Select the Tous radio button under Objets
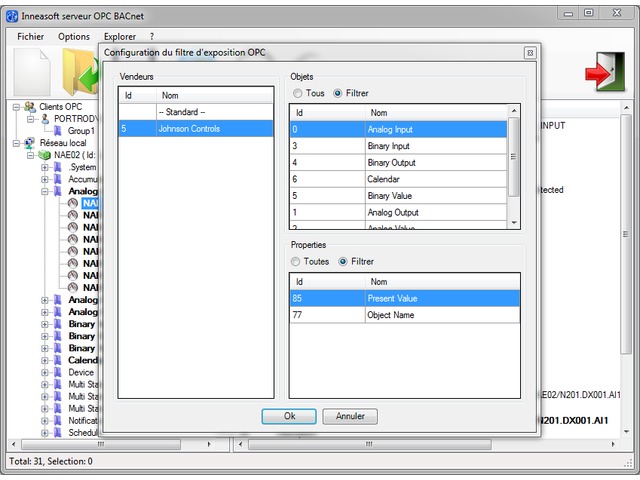640x480 pixels. 297,93
